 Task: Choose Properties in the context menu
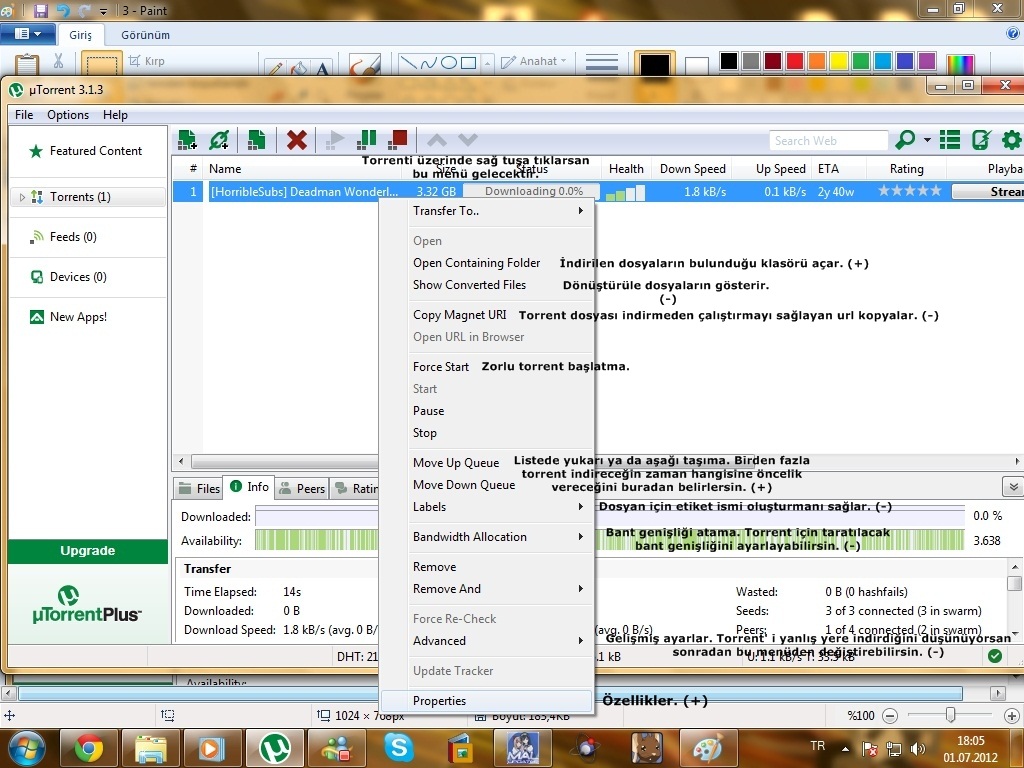tap(486, 701)
